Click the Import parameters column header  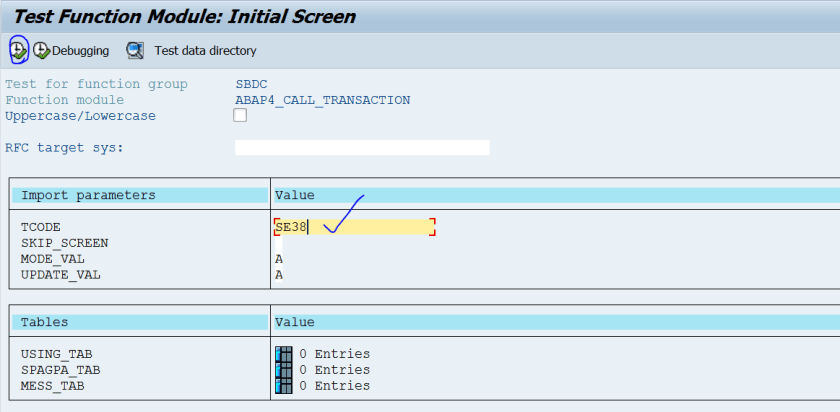pos(88,196)
